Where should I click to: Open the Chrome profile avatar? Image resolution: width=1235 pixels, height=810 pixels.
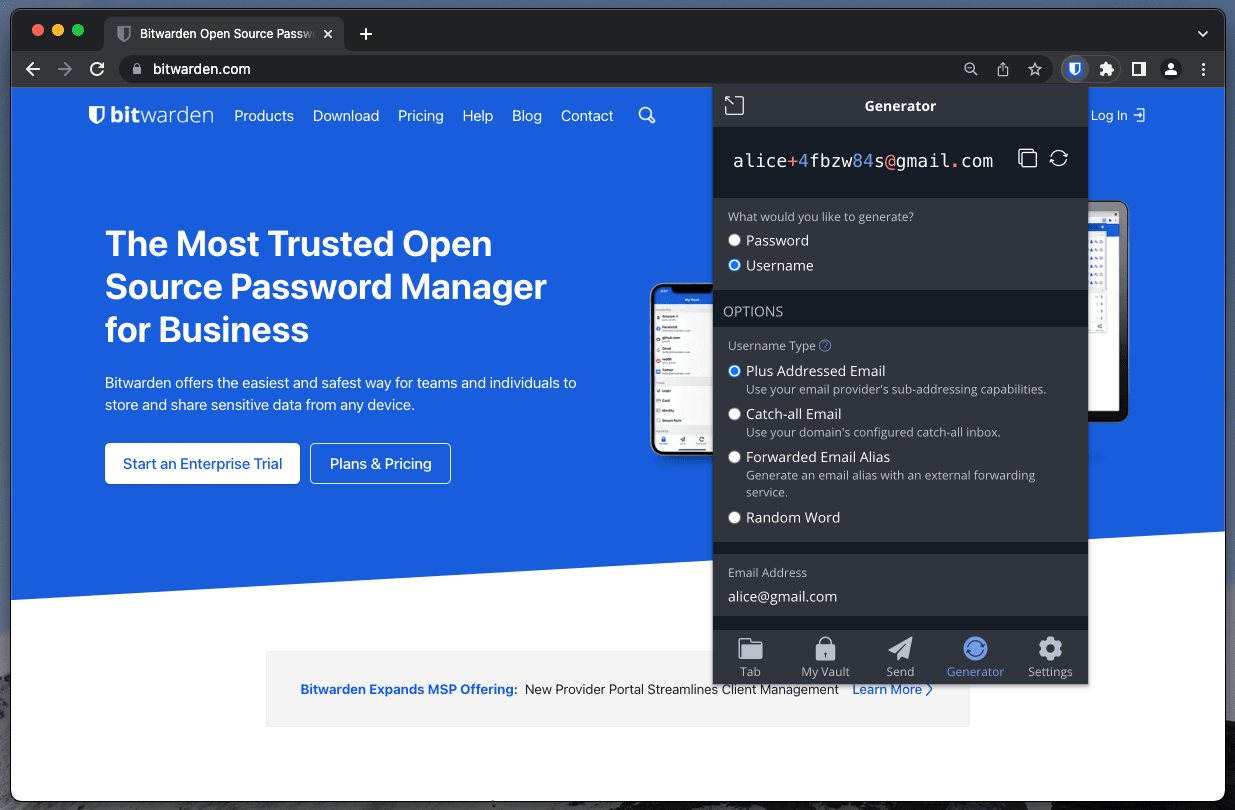[x=1170, y=69]
